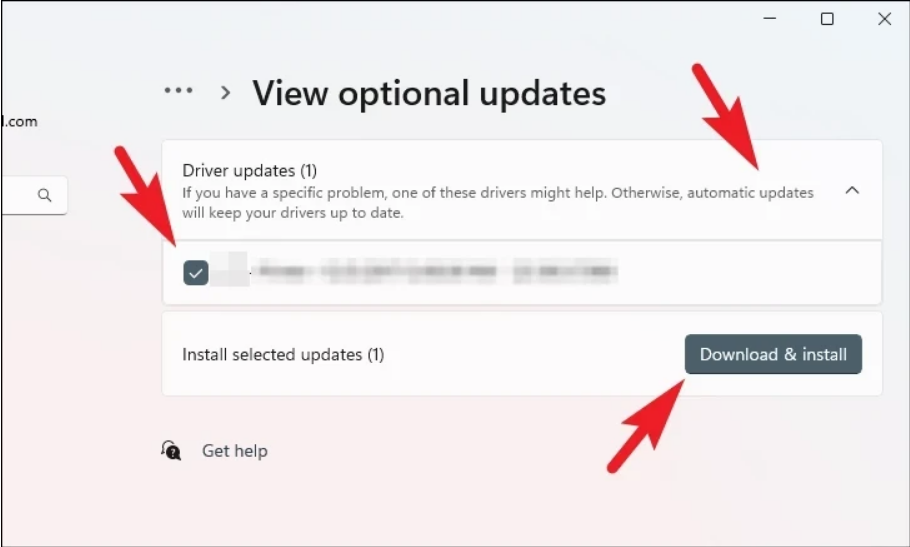The width and height of the screenshot is (910, 547).
Task: Click the Driver updates (1) header
Action: [x=250, y=171]
